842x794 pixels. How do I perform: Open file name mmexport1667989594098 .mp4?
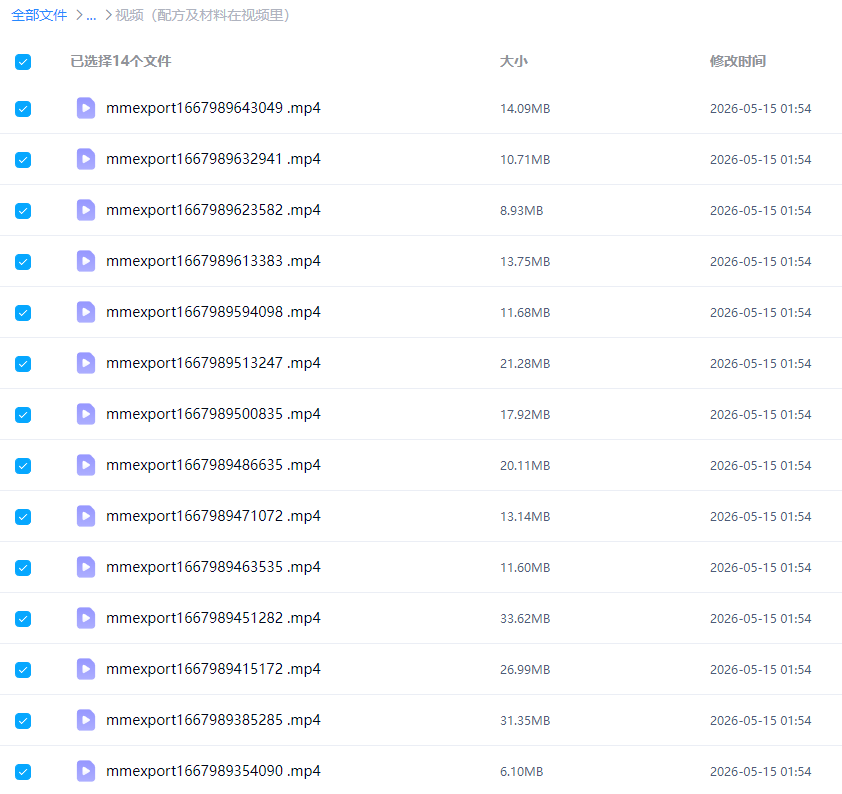tap(213, 312)
